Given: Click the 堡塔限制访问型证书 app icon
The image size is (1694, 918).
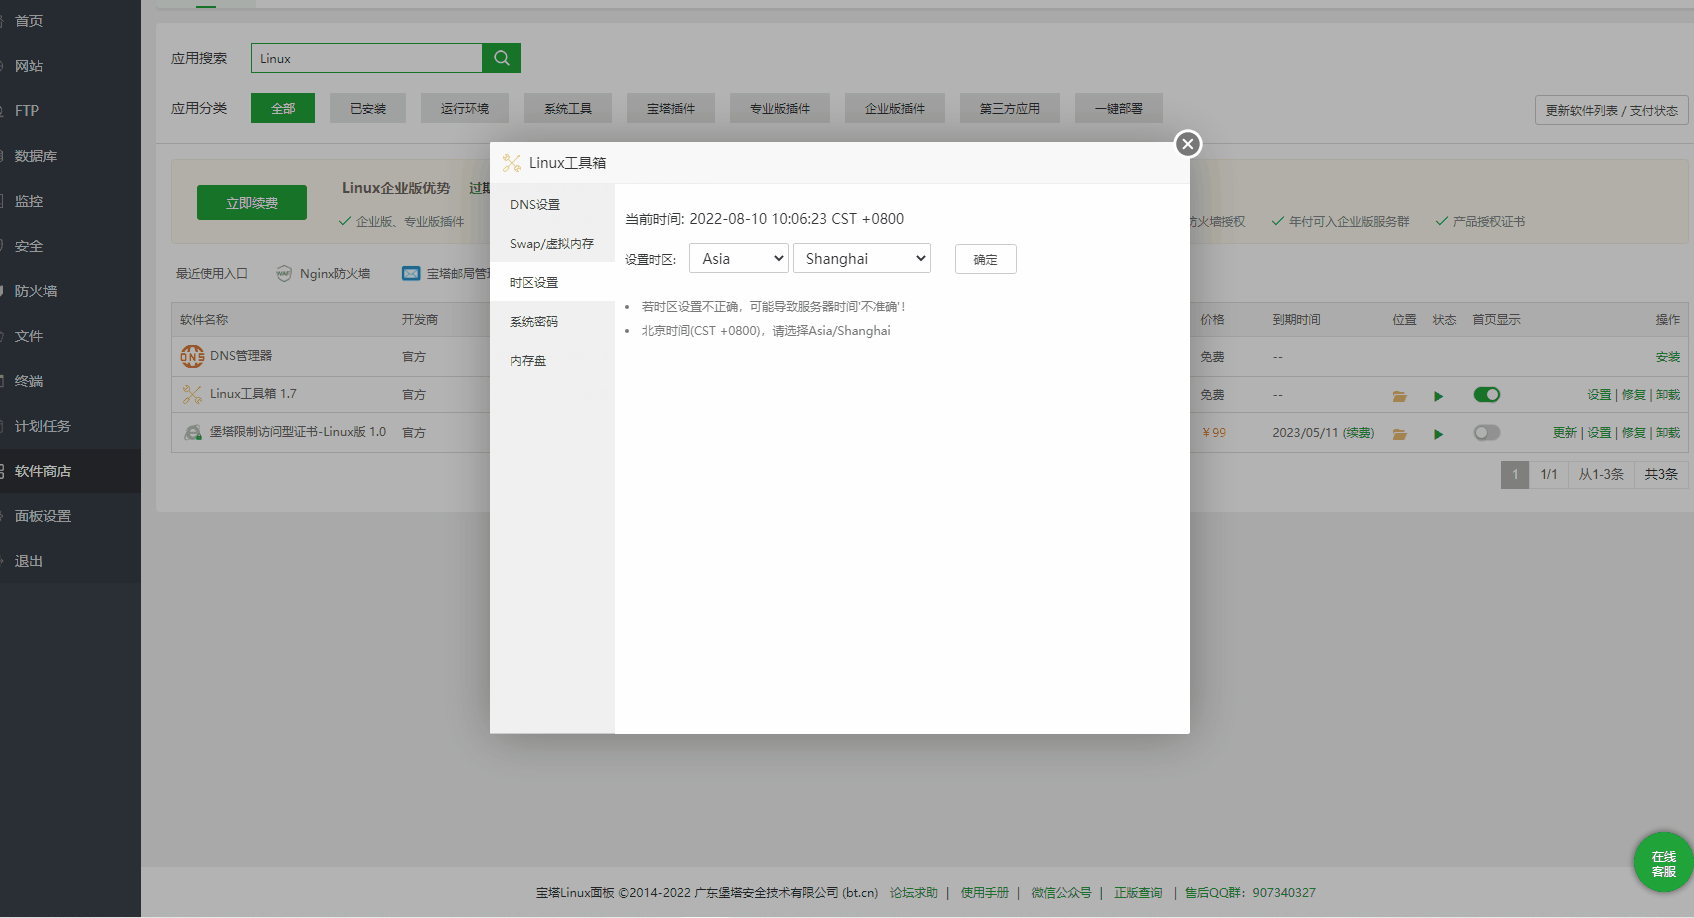Looking at the screenshot, I should [x=192, y=432].
